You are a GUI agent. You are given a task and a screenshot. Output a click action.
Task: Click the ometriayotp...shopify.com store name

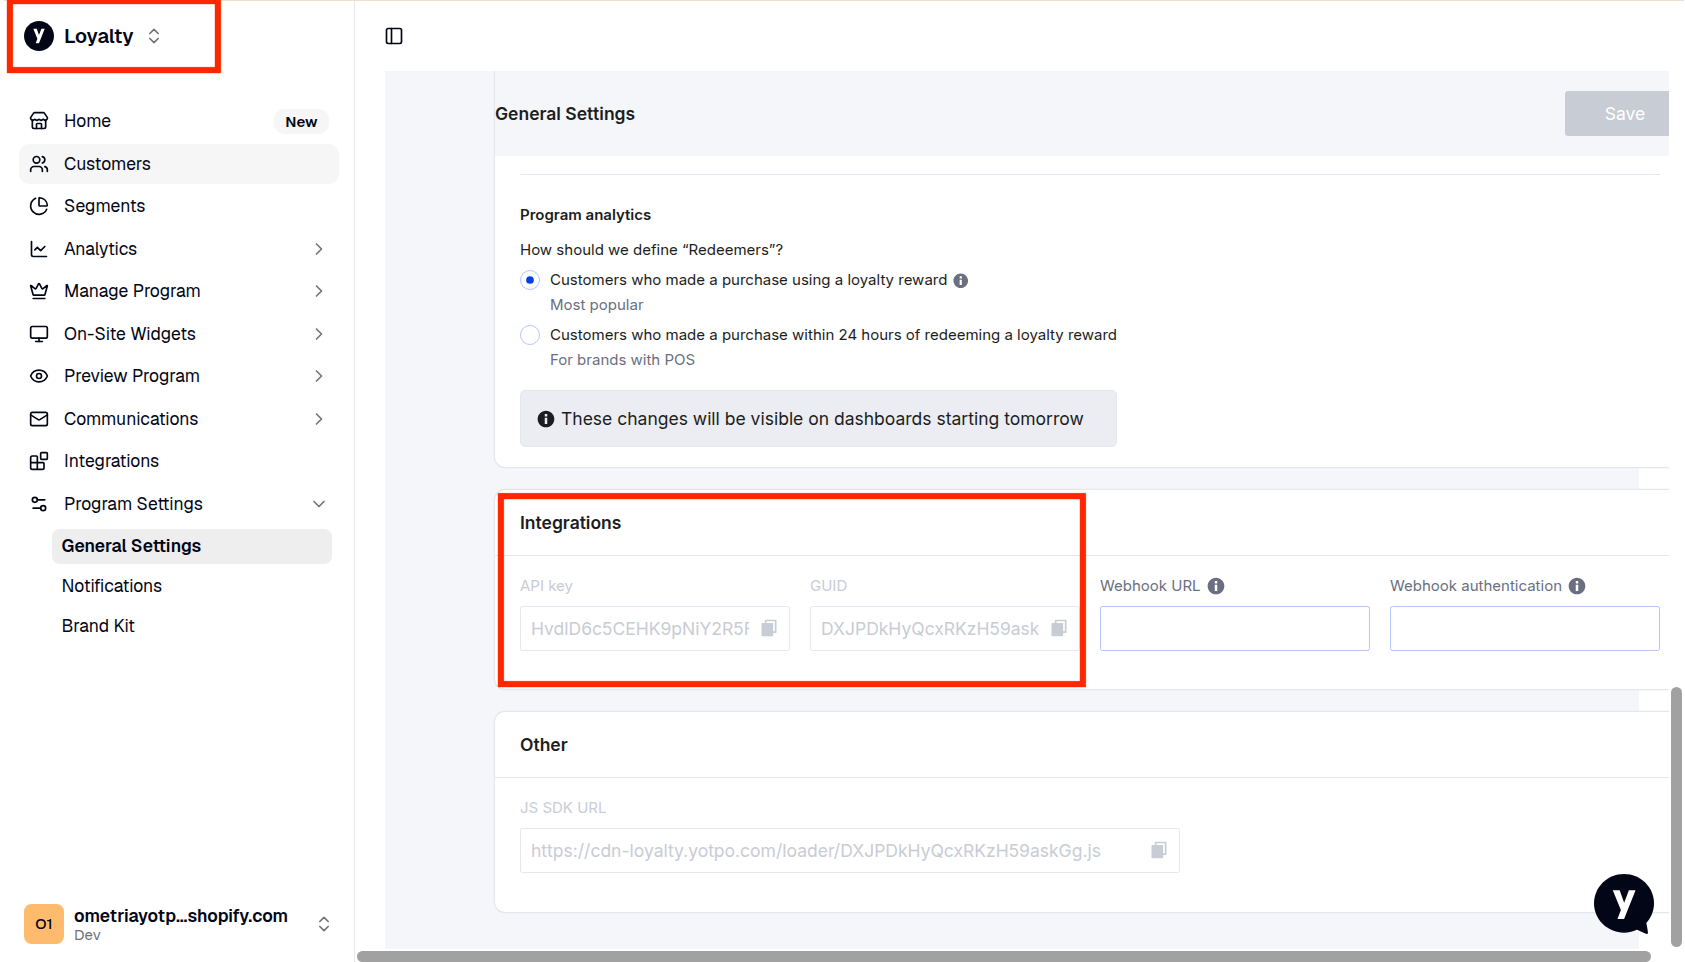pos(181,916)
